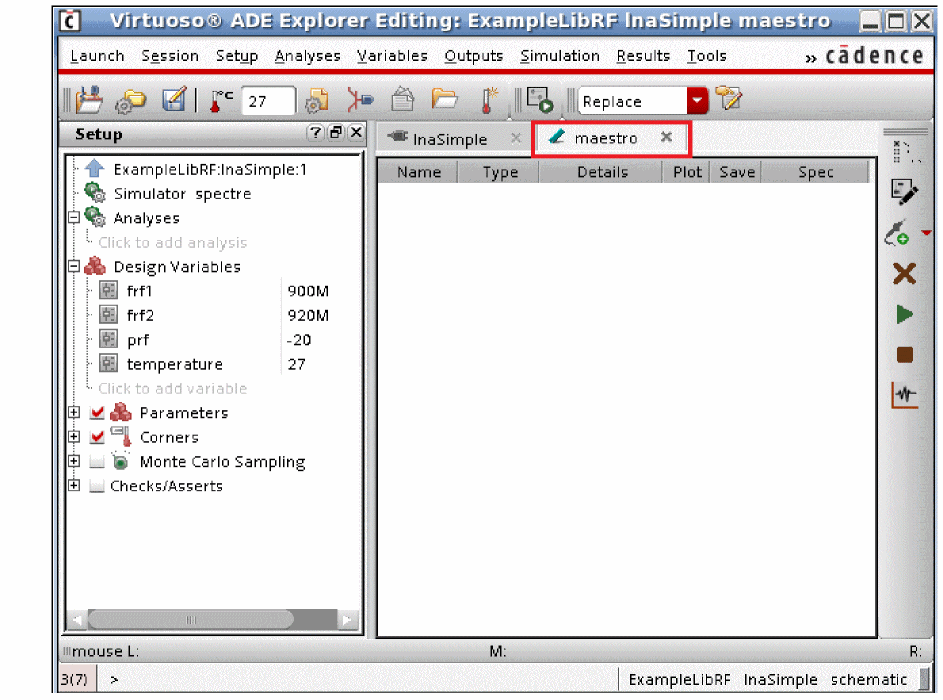Viewport: 943px width, 700px height.
Task: Collapse the Analyses tree node
Action: click(74, 217)
